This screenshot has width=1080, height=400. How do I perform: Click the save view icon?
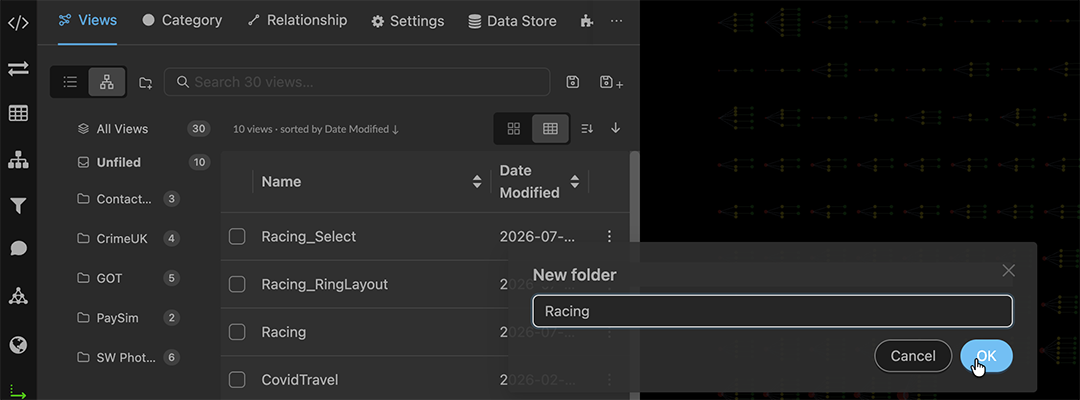pyautogui.click(x=572, y=82)
